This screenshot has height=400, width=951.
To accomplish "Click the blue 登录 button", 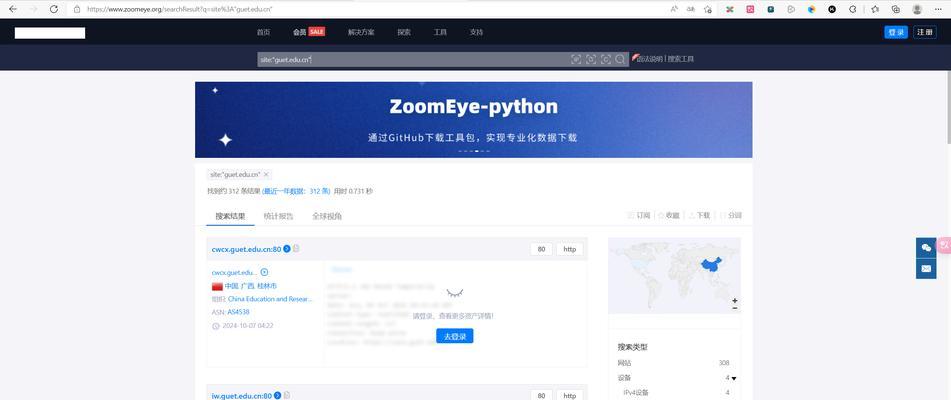I will [896, 33].
